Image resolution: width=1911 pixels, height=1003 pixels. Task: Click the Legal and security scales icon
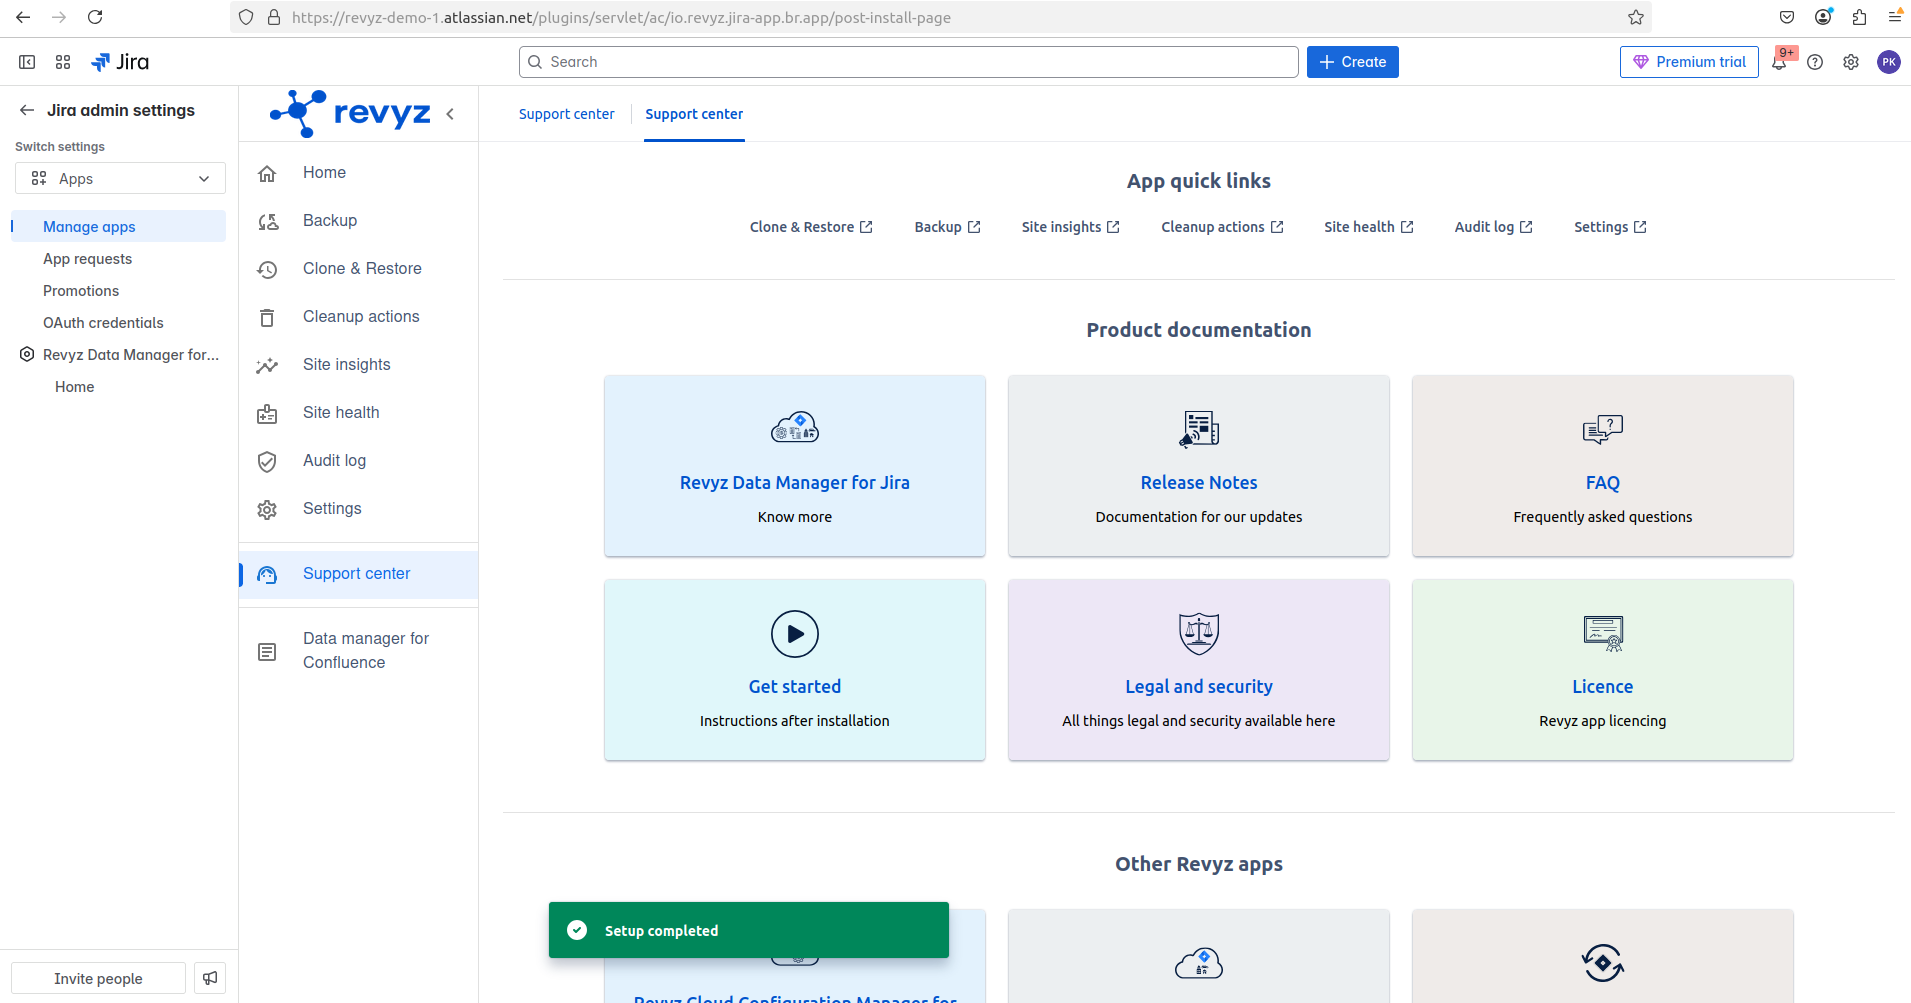pyautogui.click(x=1198, y=633)
